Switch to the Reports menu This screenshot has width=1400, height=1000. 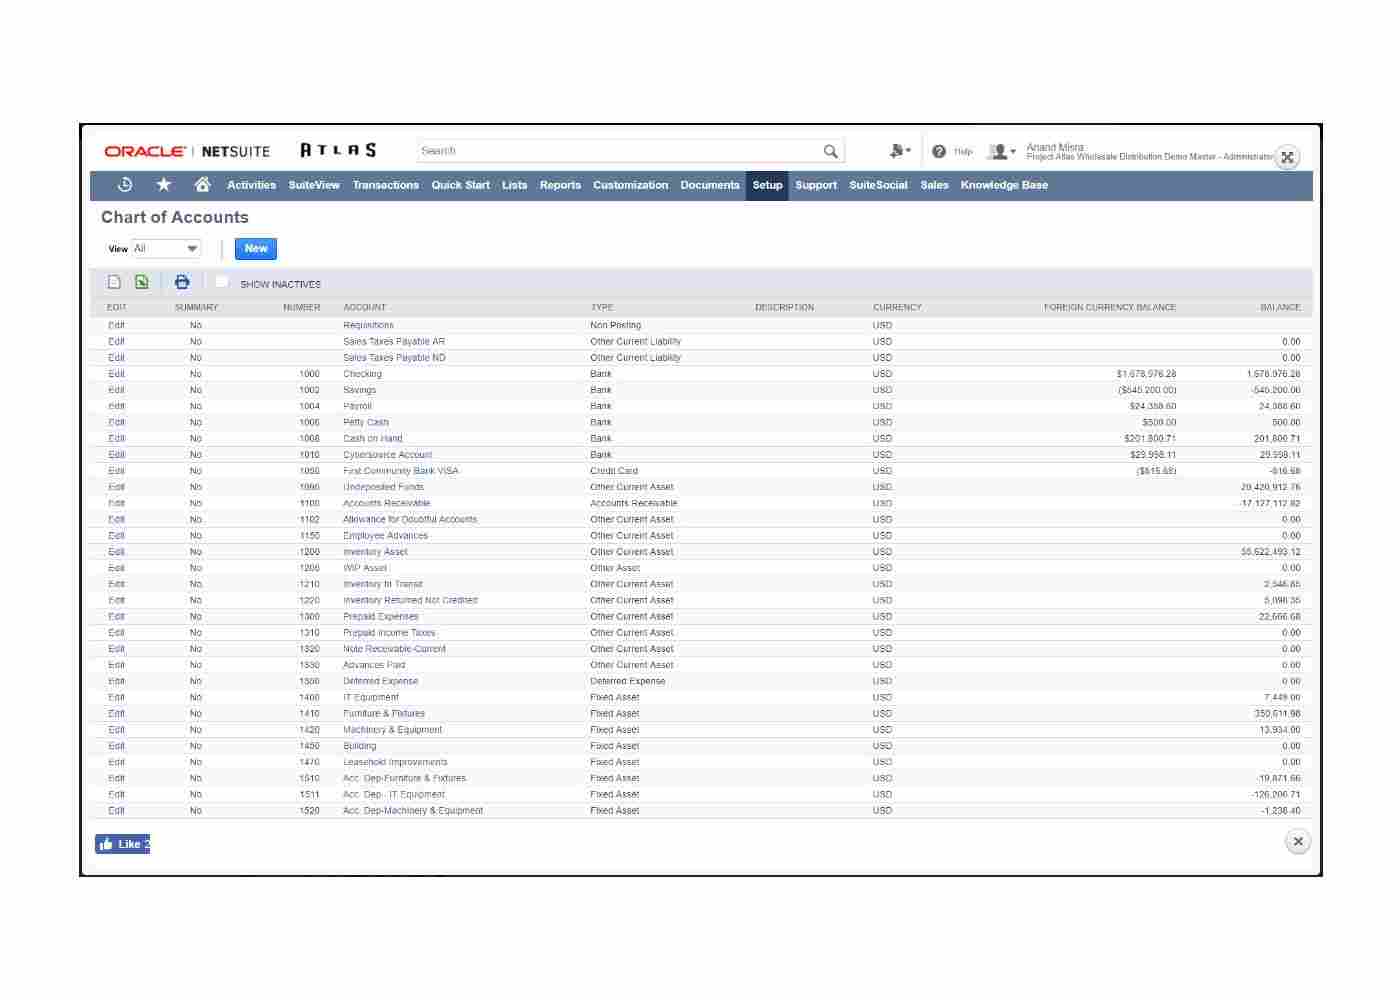(560, 185)
